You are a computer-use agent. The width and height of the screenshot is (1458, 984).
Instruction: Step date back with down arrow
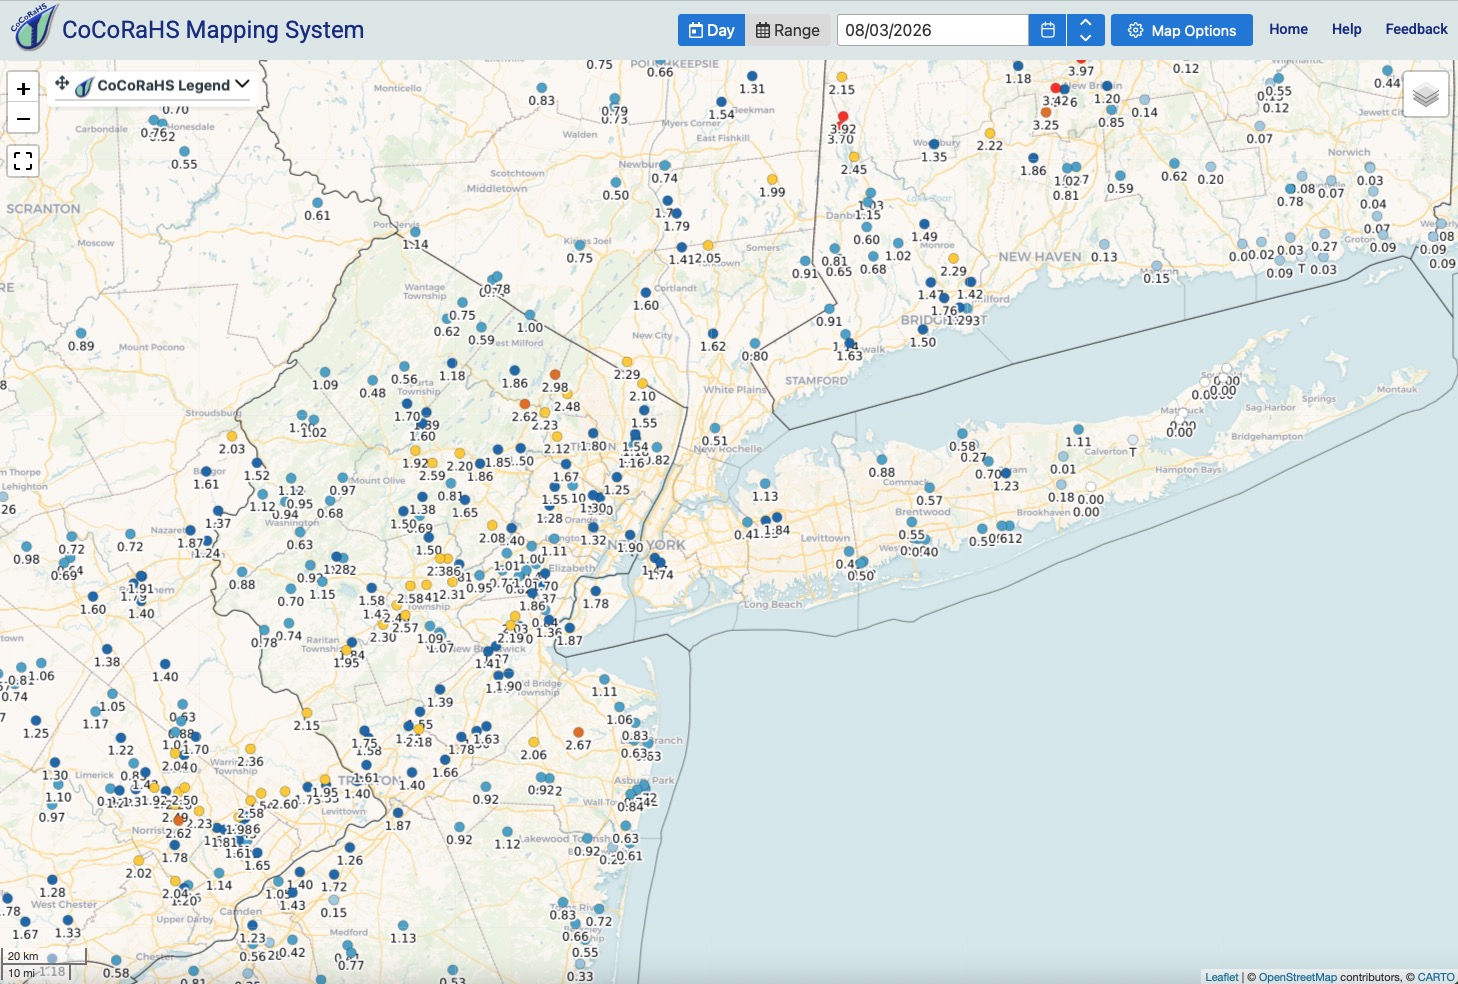click(1085, 38)
